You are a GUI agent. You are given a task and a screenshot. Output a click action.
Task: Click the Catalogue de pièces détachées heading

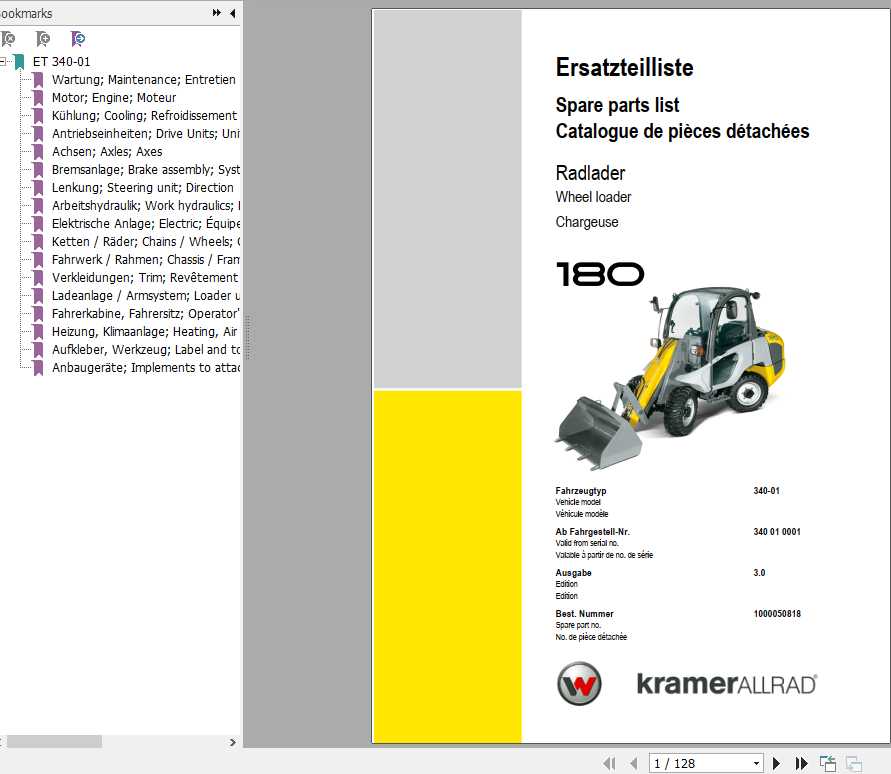tap(682, 131)
